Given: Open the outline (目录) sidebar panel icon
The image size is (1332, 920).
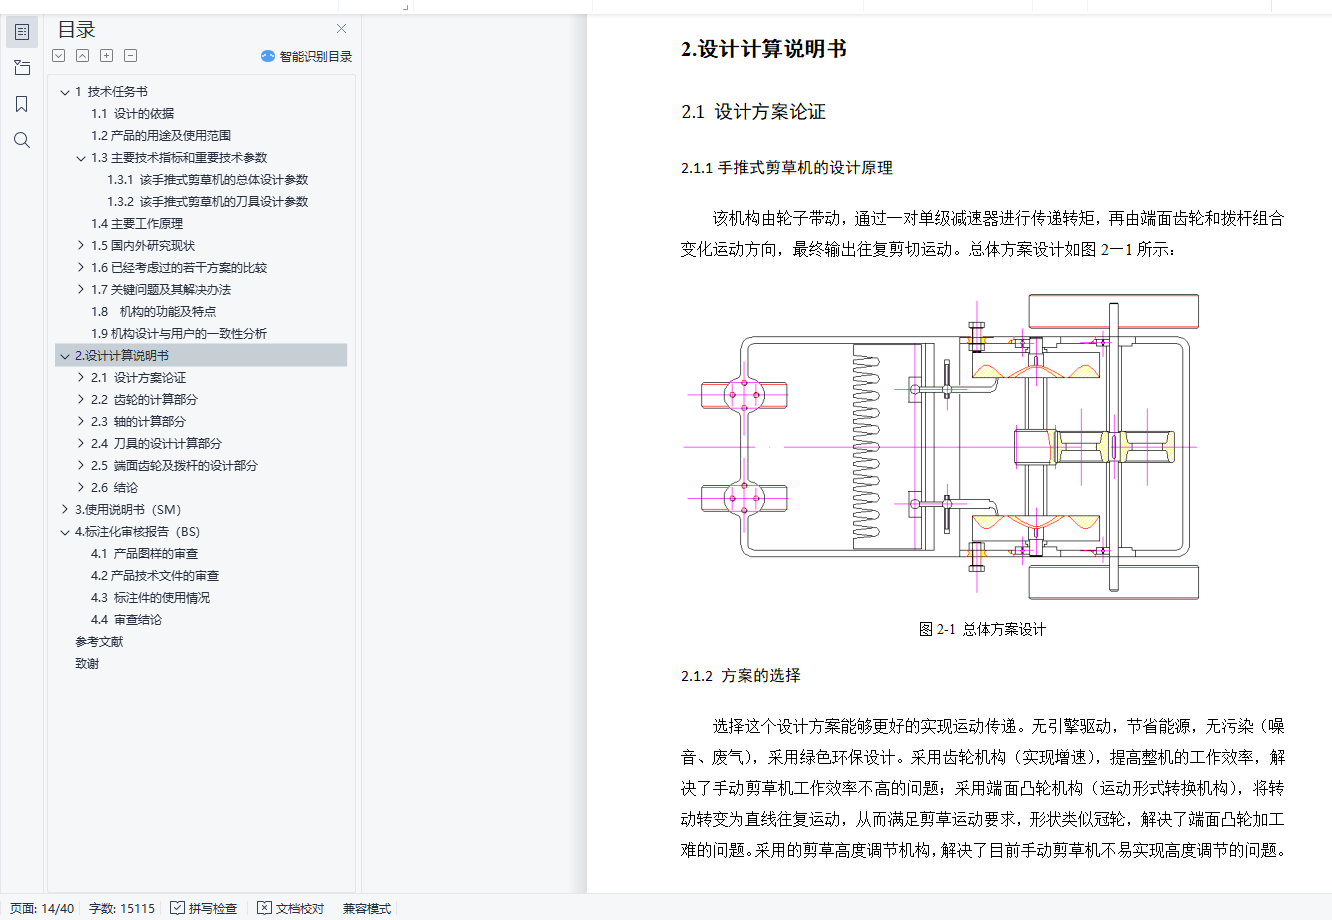Looking at the screenshot, I should [22, 32].
